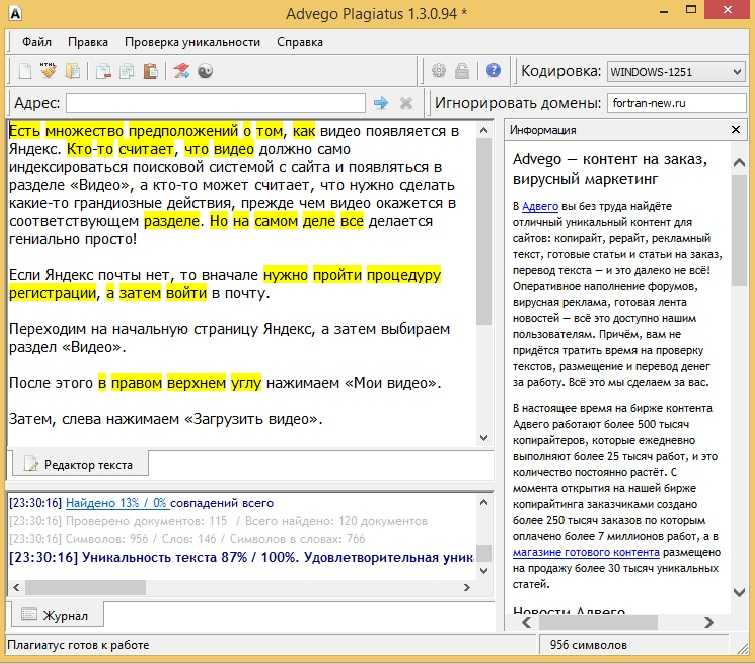The height and width of the screenshot is (664, 755).
Task: Click status bar text Плагиатус готов к работе
Action: (78, 645)
